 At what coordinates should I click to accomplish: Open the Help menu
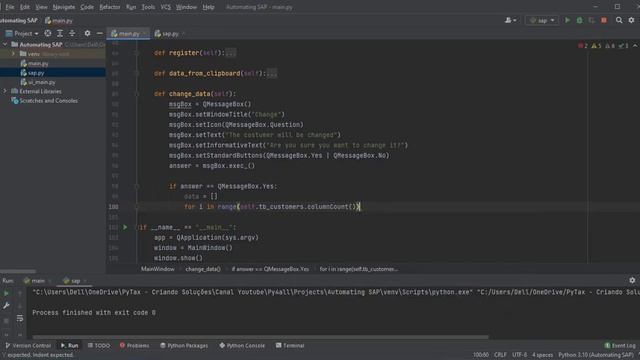coord(208,7)
